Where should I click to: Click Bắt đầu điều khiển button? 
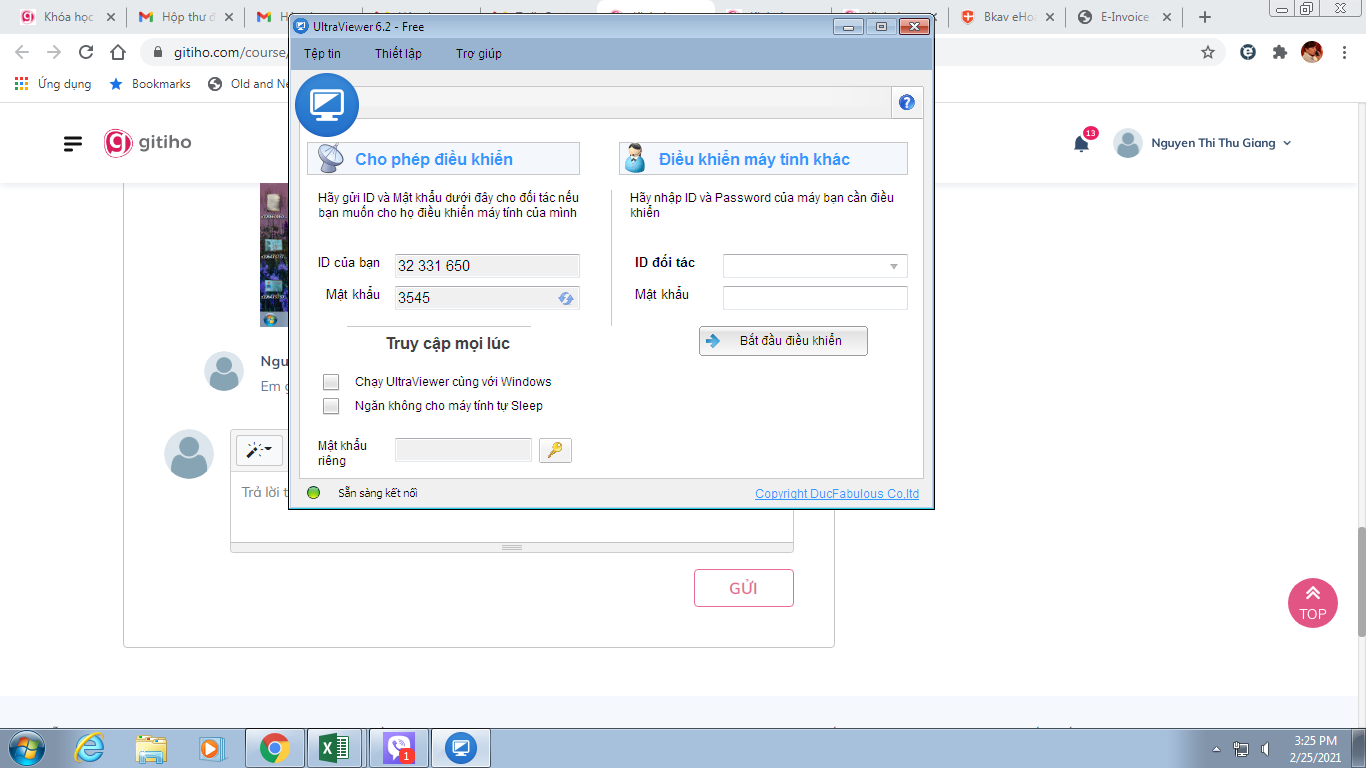point(783,341)
